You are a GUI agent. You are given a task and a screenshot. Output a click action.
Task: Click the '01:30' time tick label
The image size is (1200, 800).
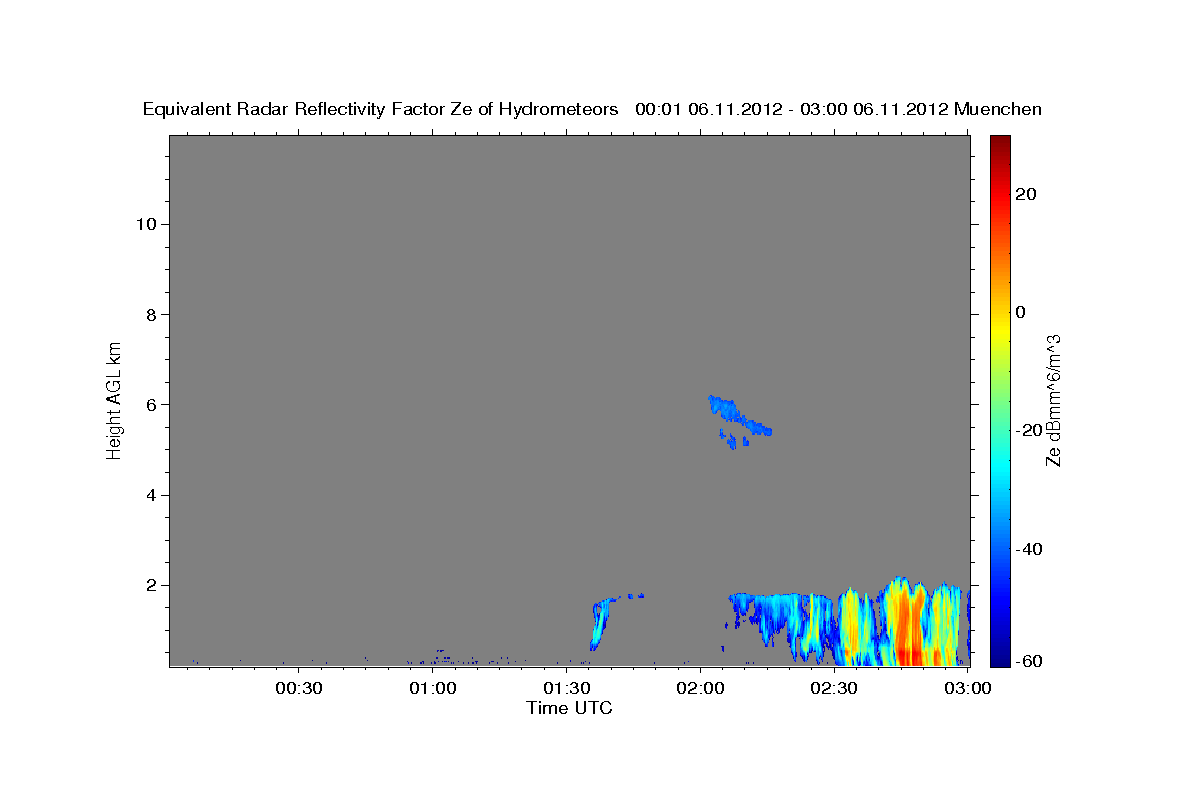click(x=567, y=688)
